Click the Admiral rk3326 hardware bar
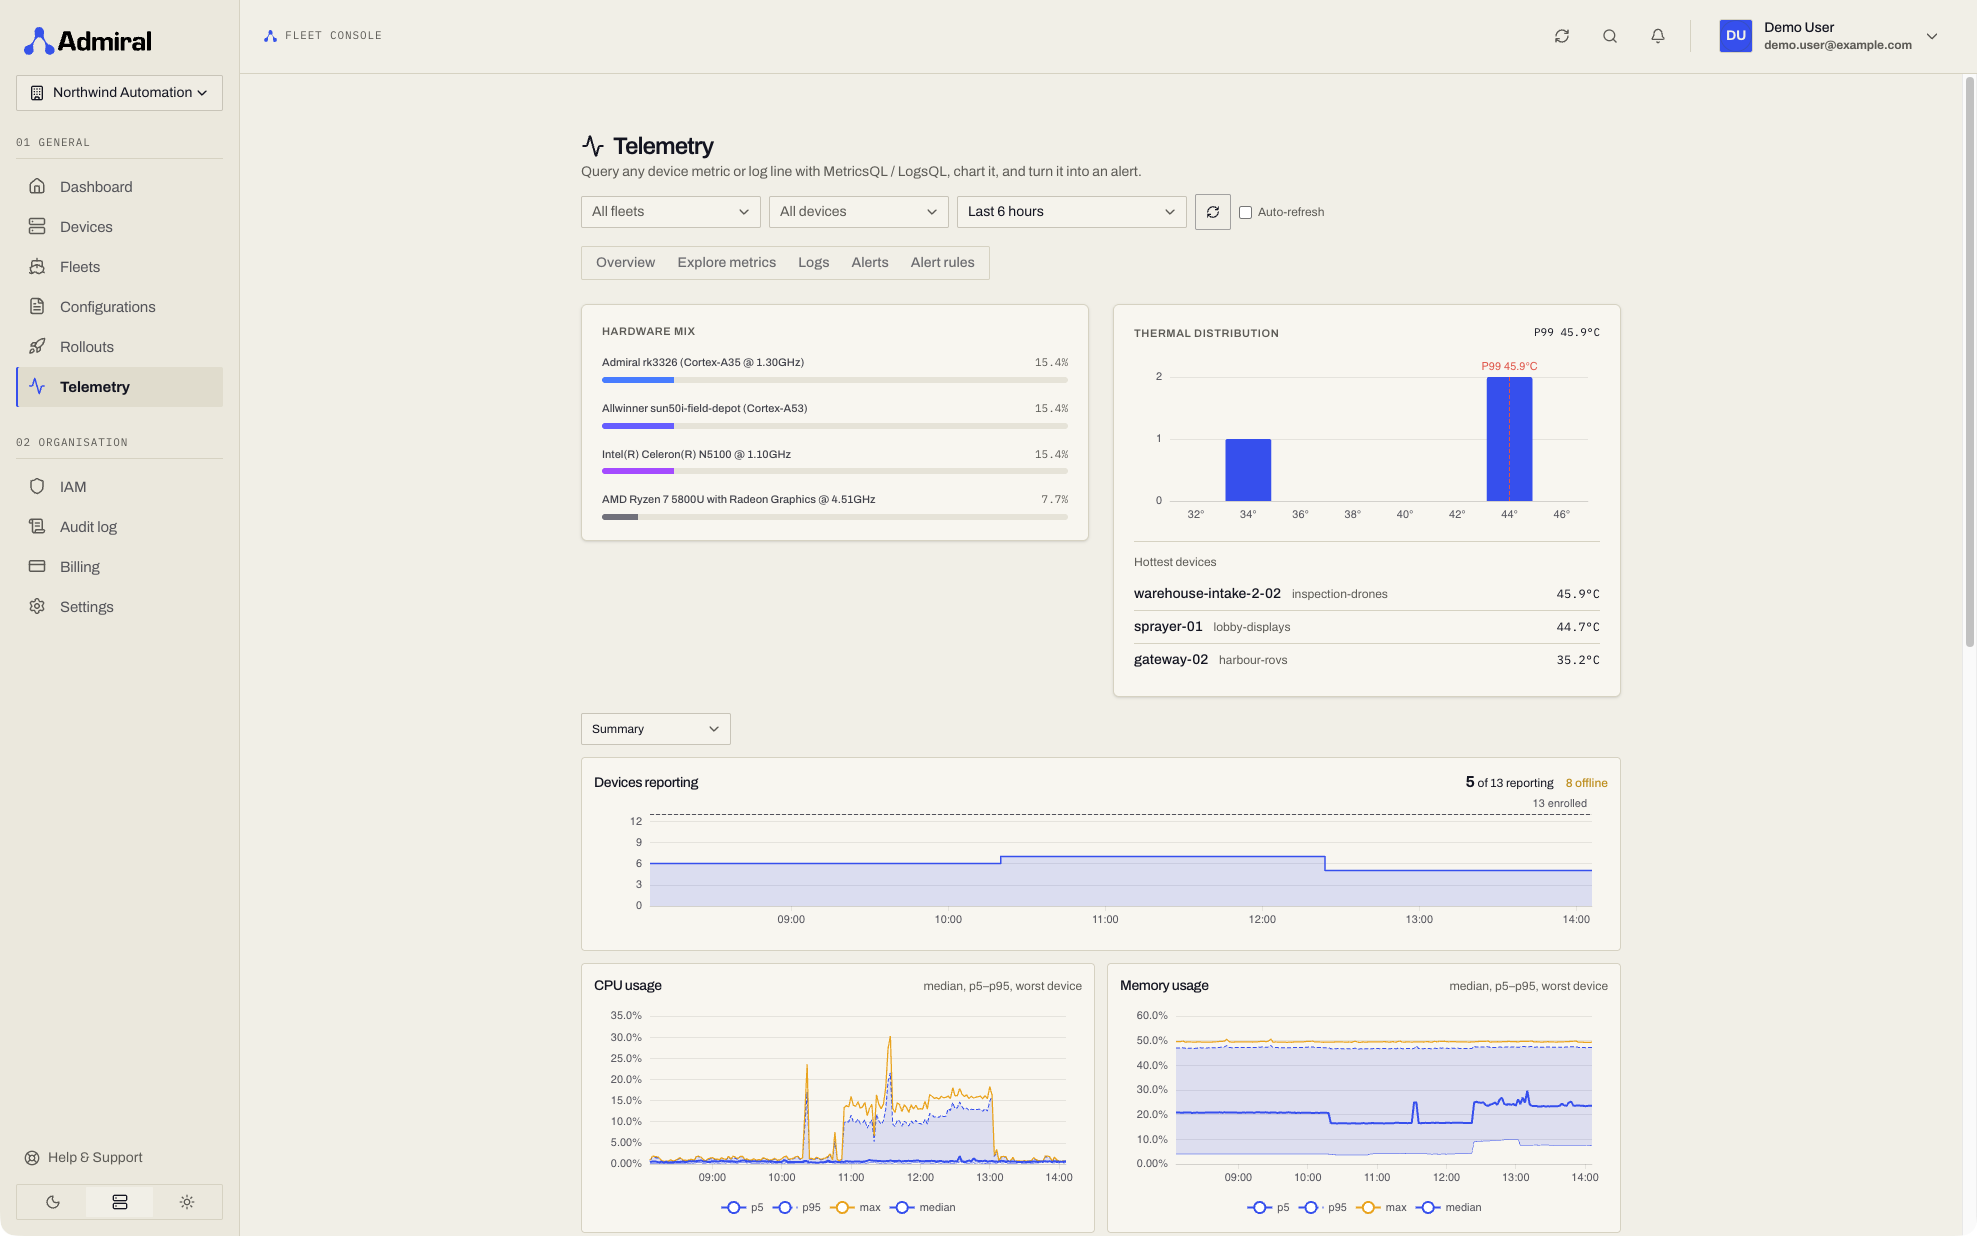The image size is (1977, 1236). 835,380
